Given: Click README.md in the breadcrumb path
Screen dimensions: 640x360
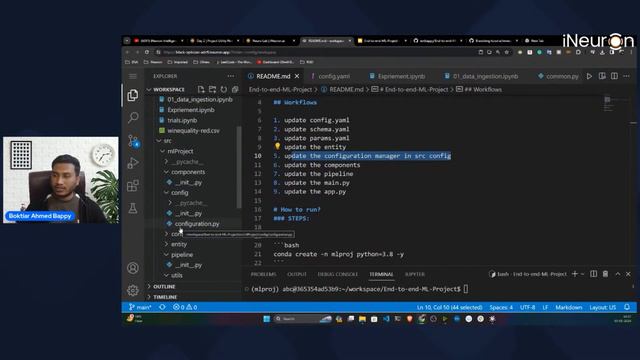Looking at the screenshot, I should pos(346,89).
